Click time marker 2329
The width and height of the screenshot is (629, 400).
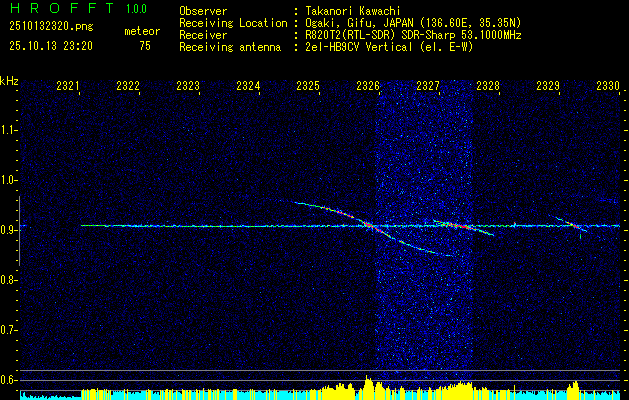click(x=548, y=86)
